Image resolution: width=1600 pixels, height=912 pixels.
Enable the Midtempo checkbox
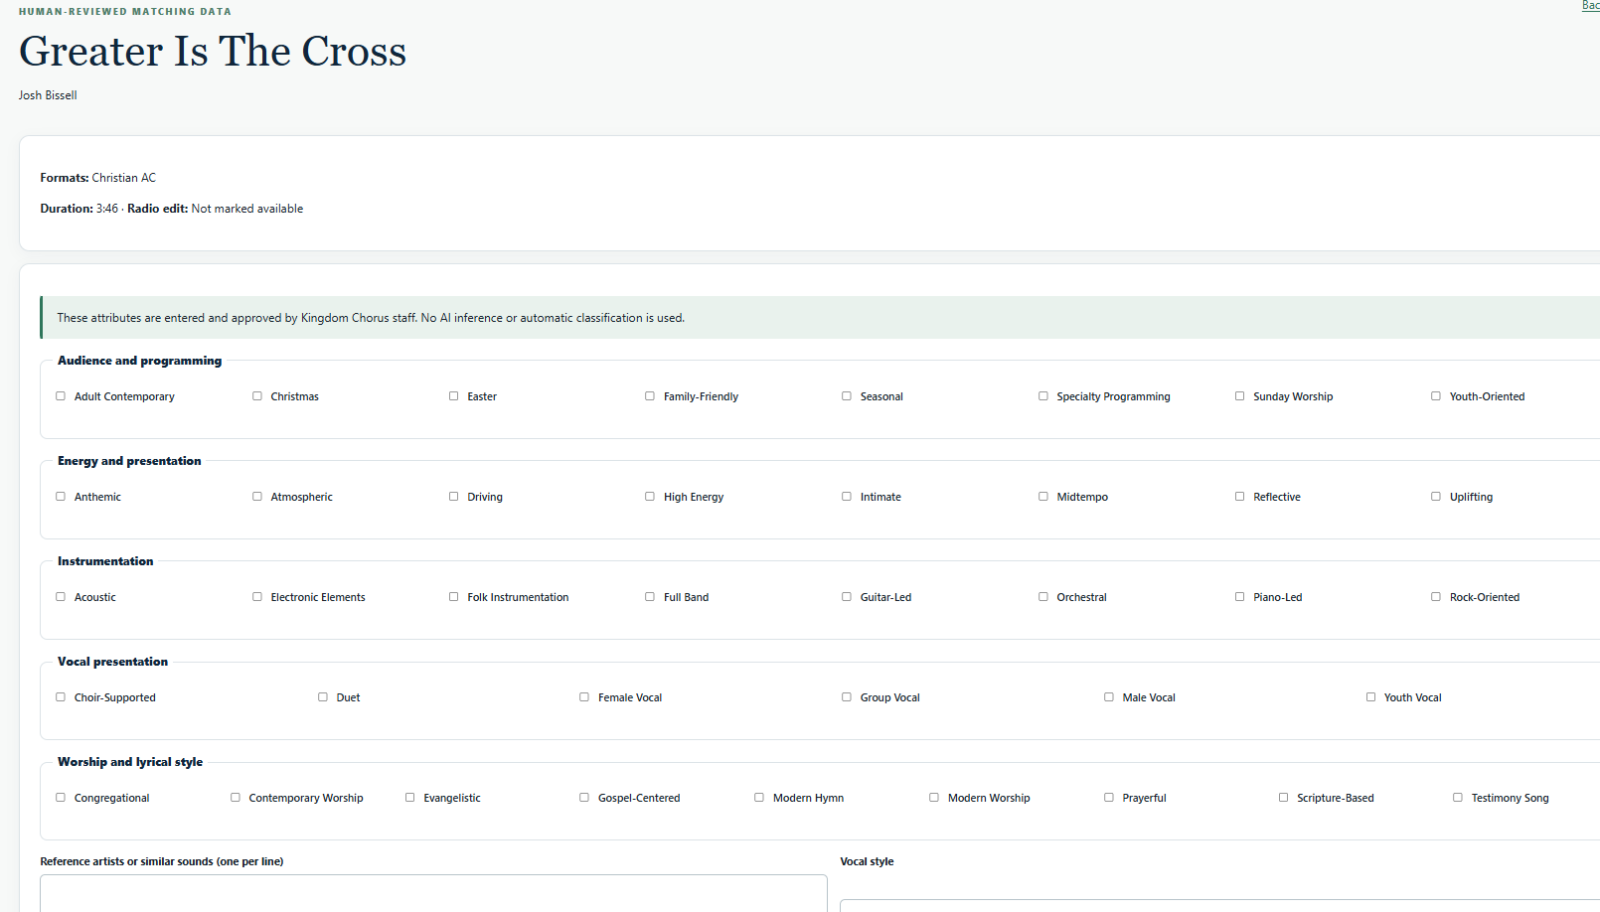coord(1043,496)
